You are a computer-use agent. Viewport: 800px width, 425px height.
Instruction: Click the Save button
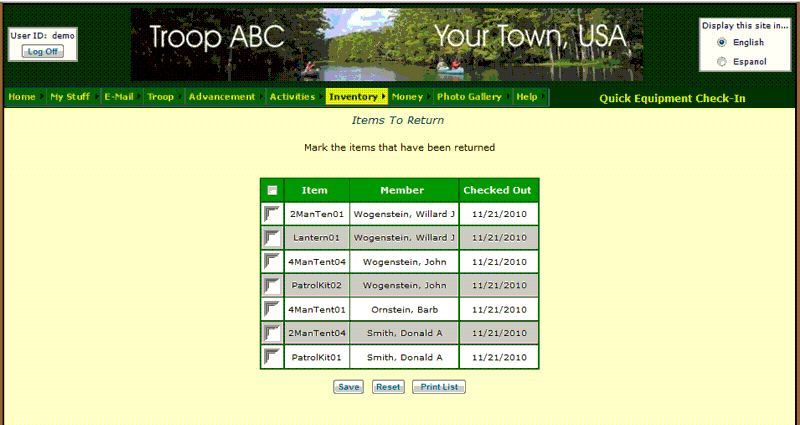(x=348, y=387)
